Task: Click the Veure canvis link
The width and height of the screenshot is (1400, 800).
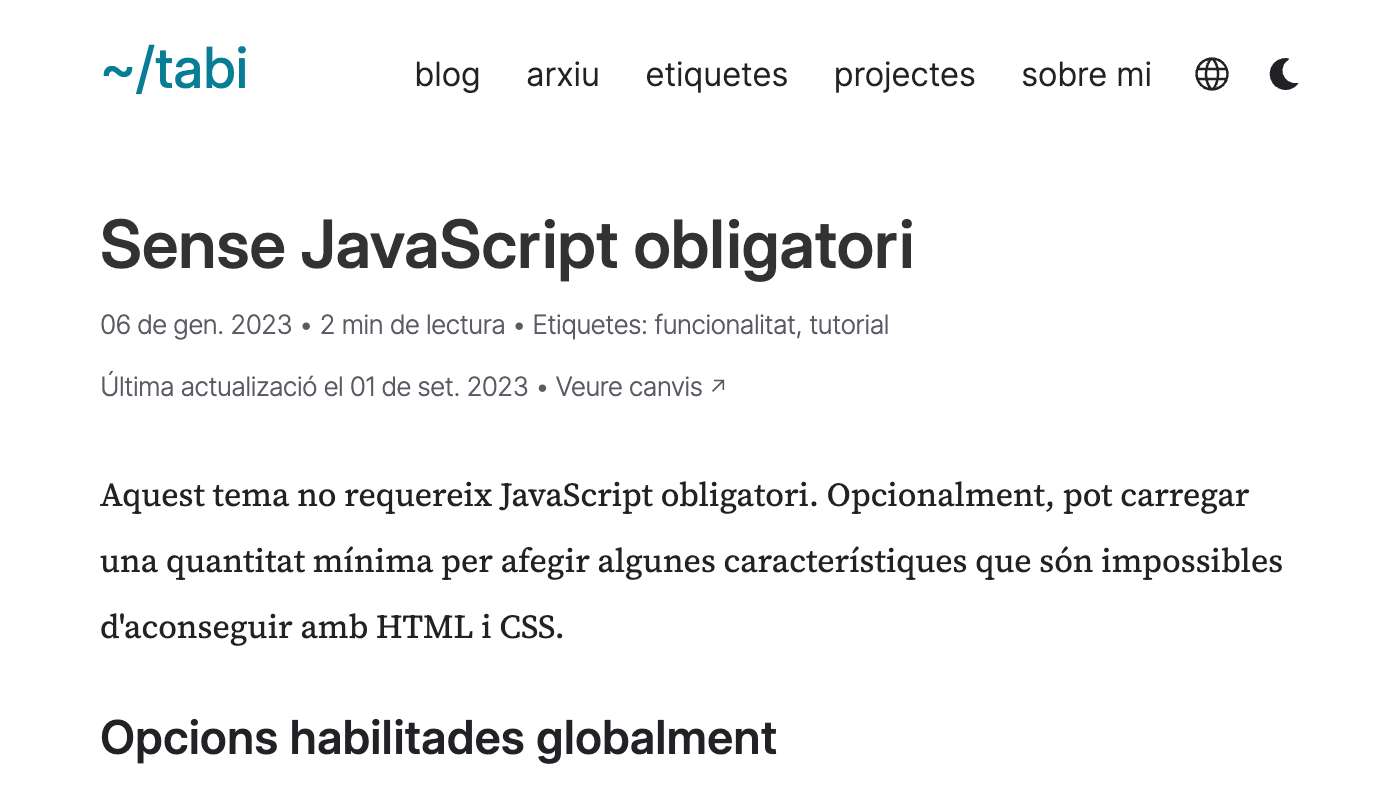Action: click(x=629, y=387)
